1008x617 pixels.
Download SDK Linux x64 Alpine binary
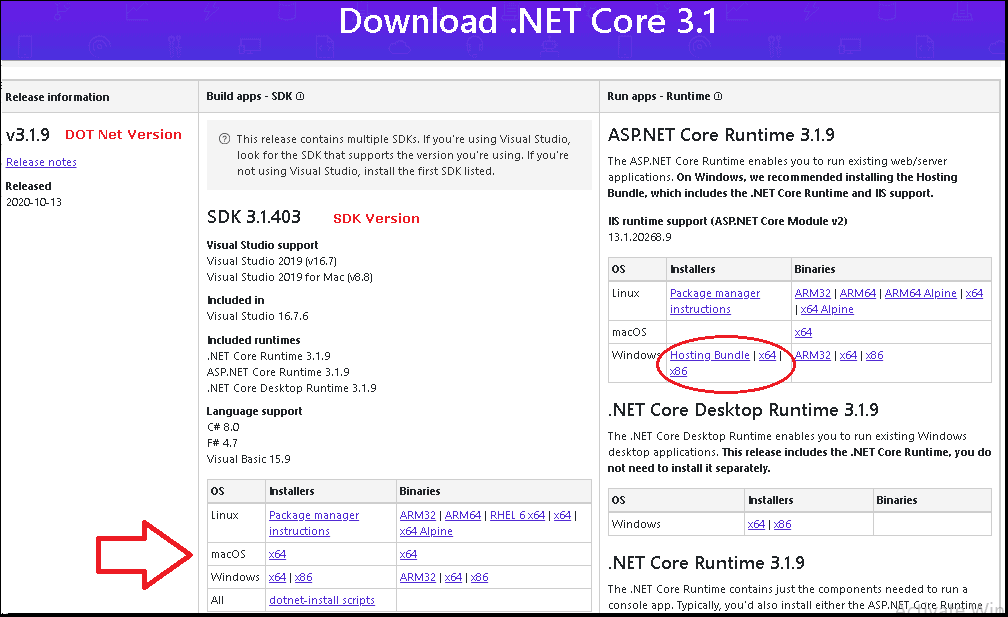pyautogui.click(x=426, y=532)
